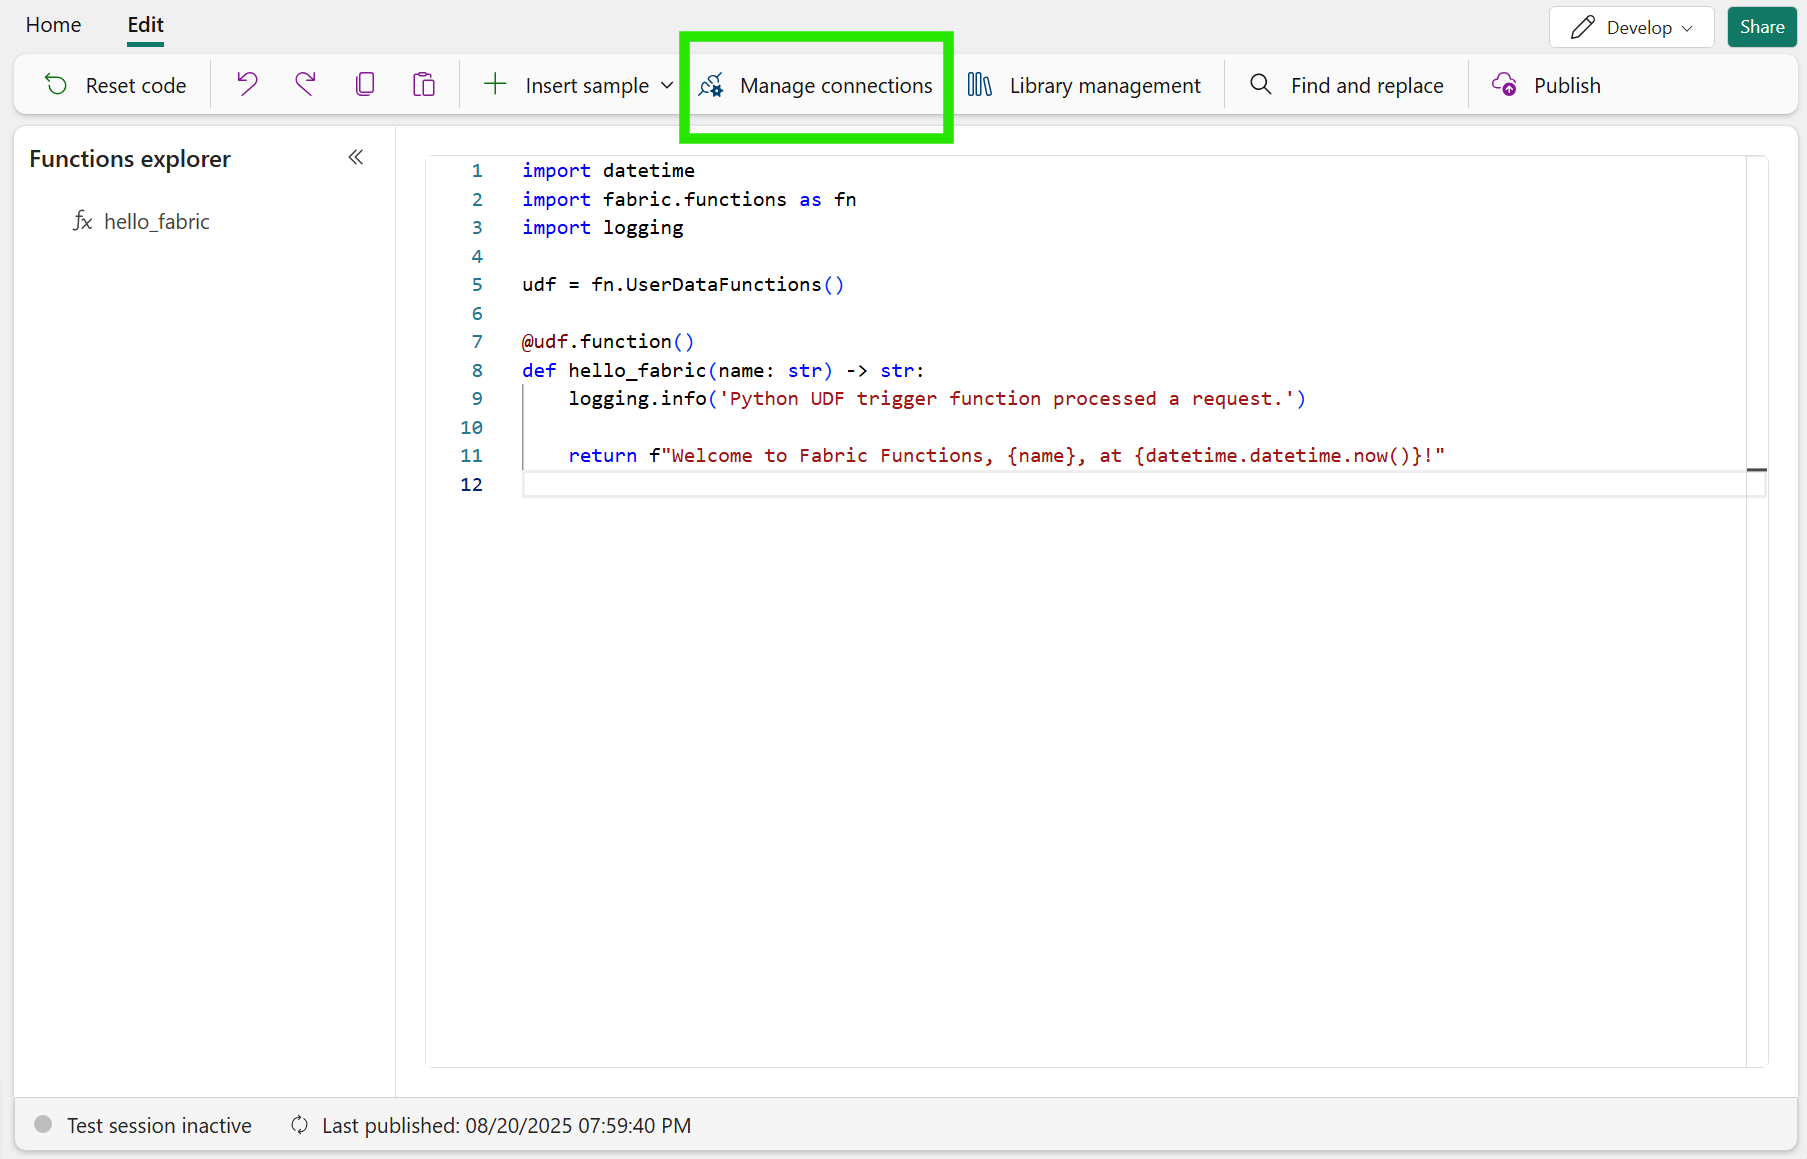Click the fx icon beside hello_fabric
Viewport: 1807px width, 1159px height.
pos(83,221)
